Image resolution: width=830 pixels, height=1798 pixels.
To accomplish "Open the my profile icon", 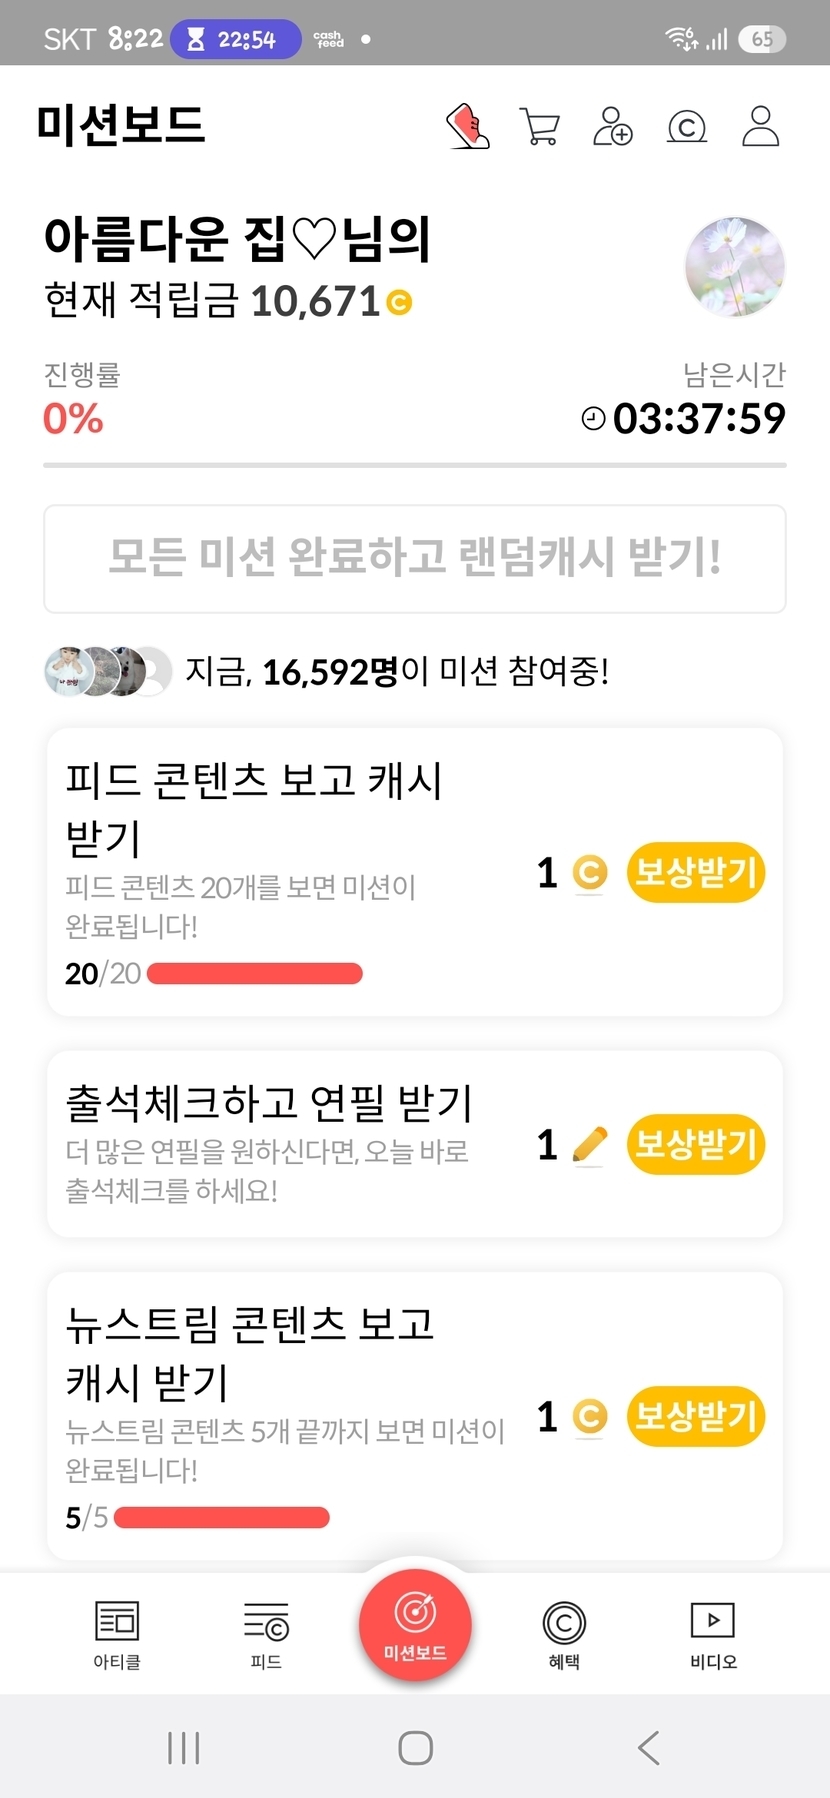I will pos(760,127).
